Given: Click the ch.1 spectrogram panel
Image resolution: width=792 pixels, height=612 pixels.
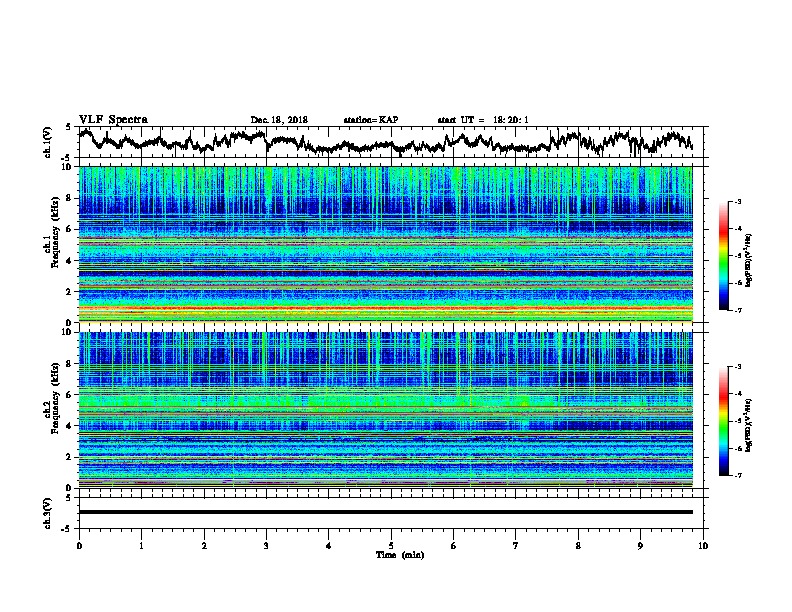Looking at the screenshot, I should pyautogui.click(x=385, y=244).
